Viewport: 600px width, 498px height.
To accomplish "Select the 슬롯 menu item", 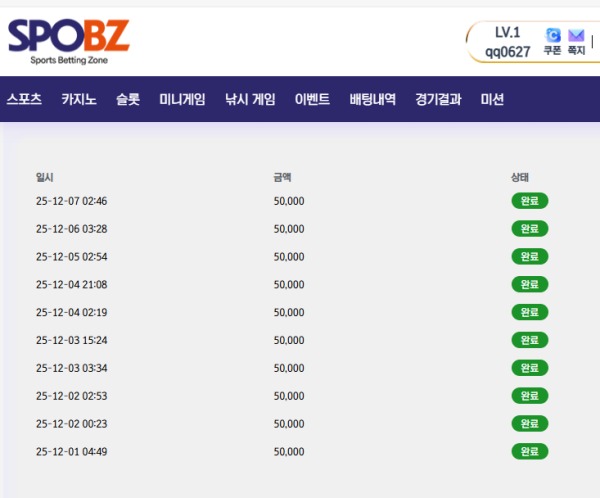I will (128, 100).
